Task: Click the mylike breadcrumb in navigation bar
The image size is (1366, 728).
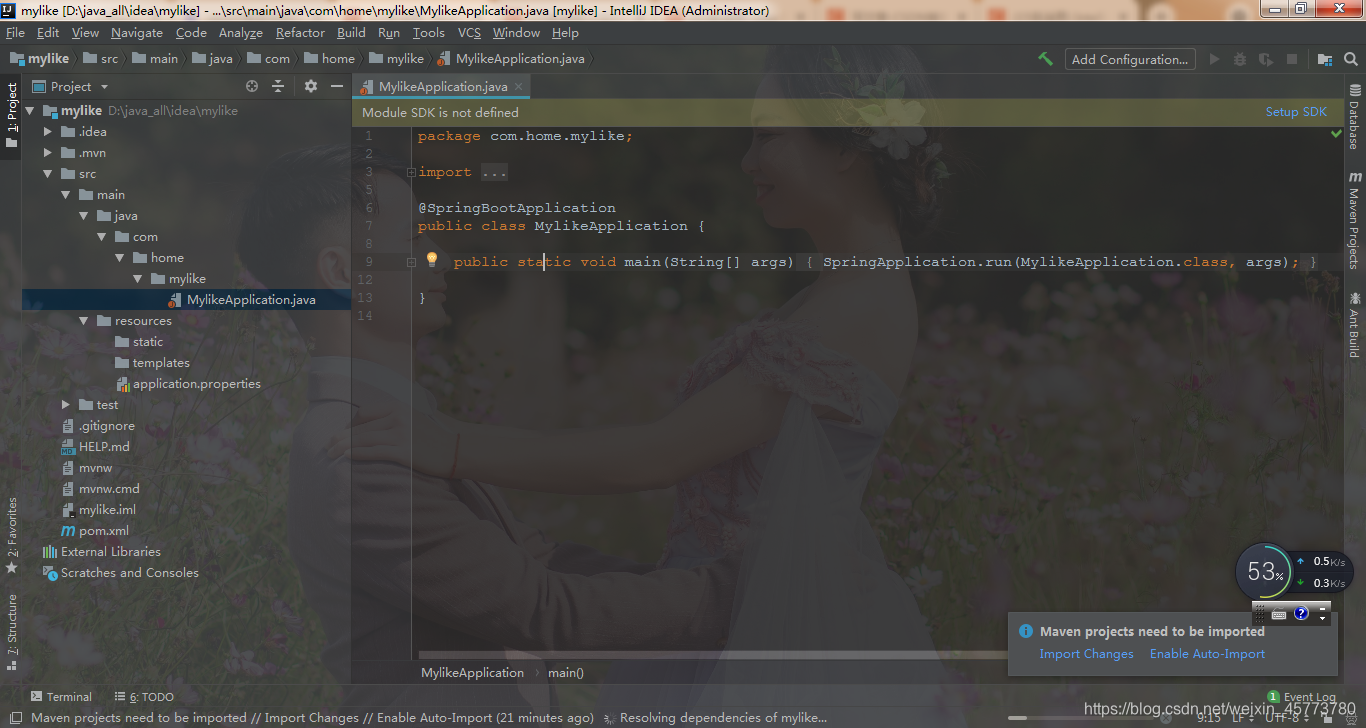Action: tap(398, 58)
